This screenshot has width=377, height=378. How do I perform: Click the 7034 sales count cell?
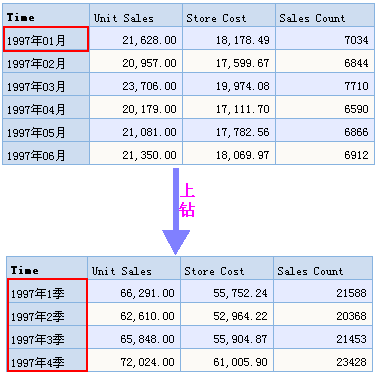(325, 39)
